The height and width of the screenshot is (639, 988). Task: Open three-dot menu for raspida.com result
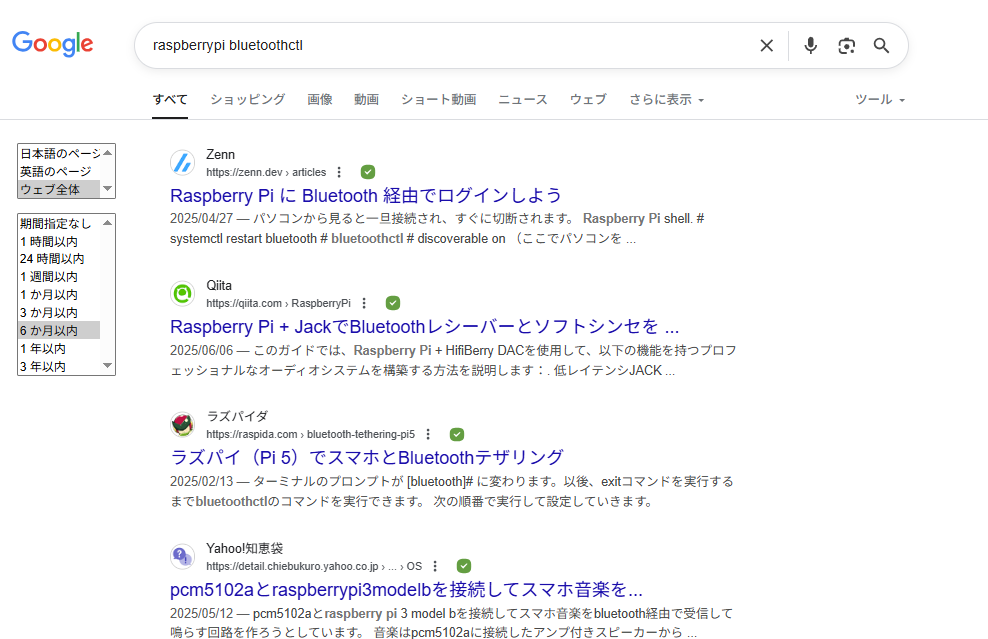tap(428, 434)
